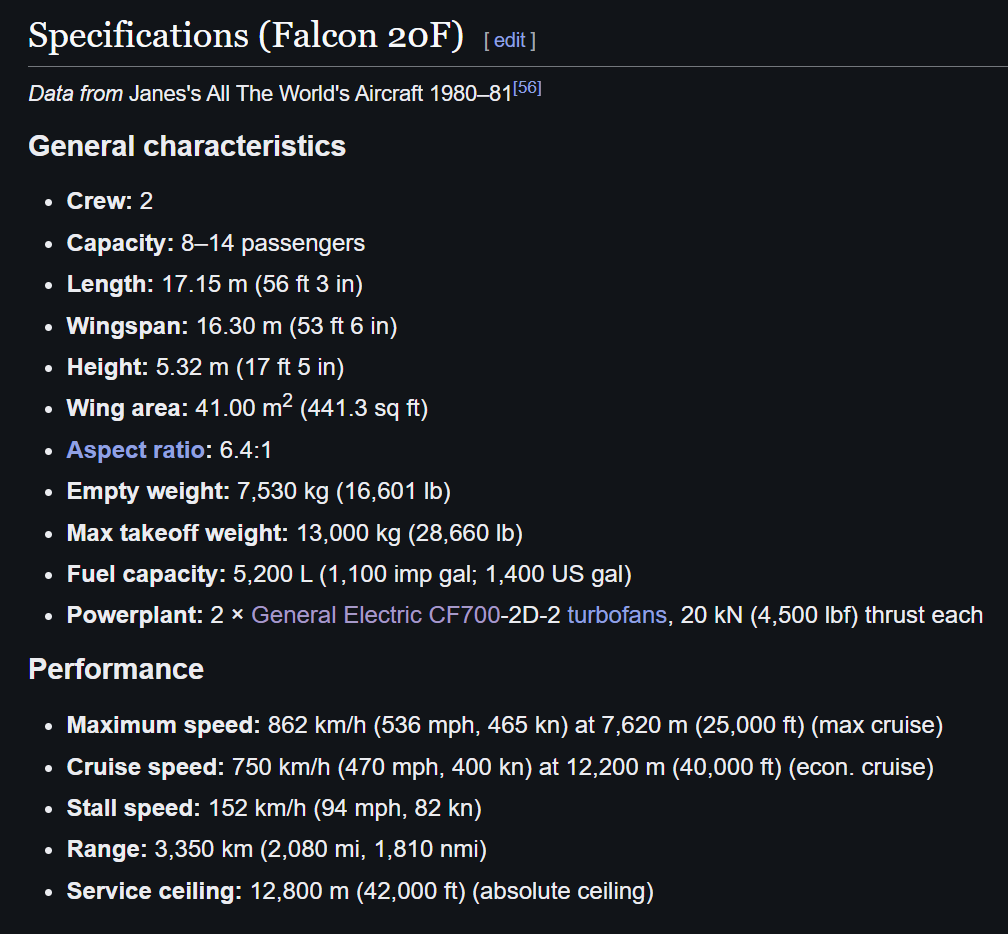Click the Performance subheading
Viewport: 1008px width, 934px height.
(x=116, y=669)
